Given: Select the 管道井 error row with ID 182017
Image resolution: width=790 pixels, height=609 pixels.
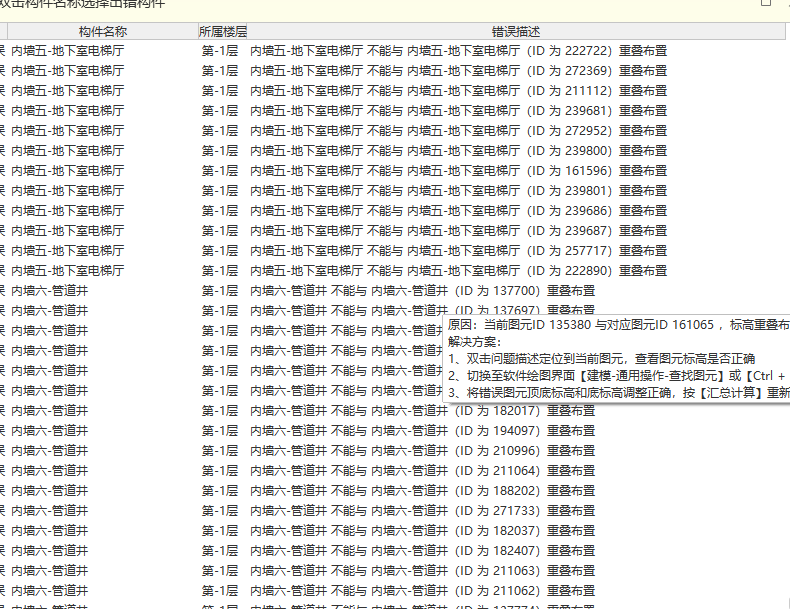Looking at the screenshot, I should pyautogui.click(x=393, y=411).
